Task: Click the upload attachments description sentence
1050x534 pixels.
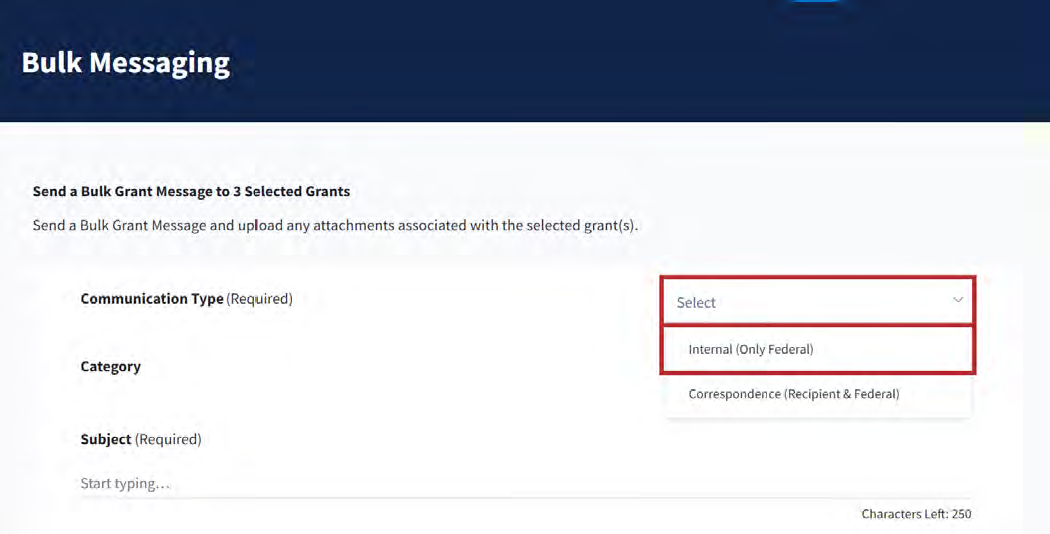Action: 335,225
